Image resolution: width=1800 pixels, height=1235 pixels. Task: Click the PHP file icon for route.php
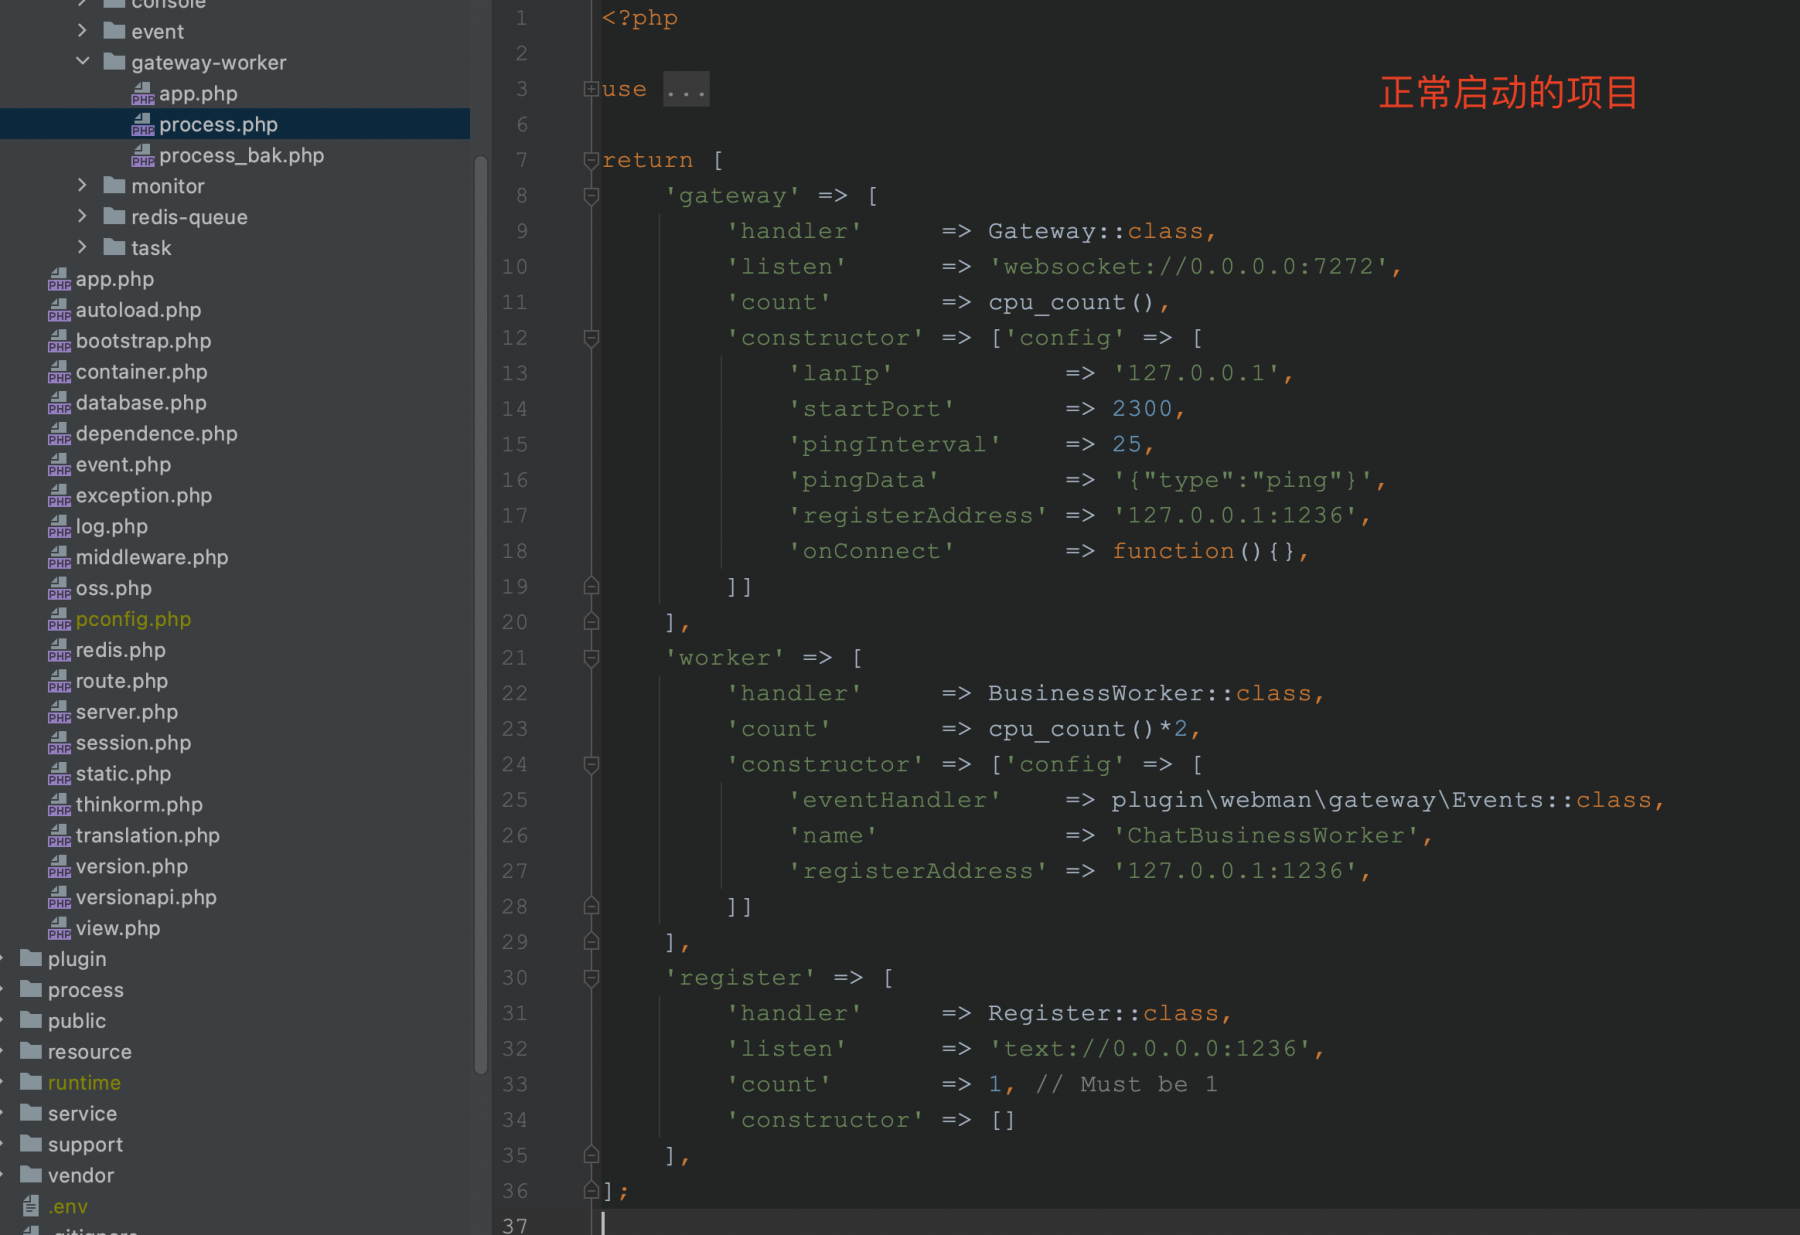(59, 681)
